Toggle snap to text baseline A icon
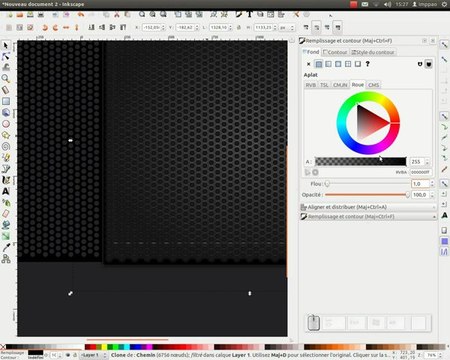The image size is (450, 360). [x=444, y=215]
